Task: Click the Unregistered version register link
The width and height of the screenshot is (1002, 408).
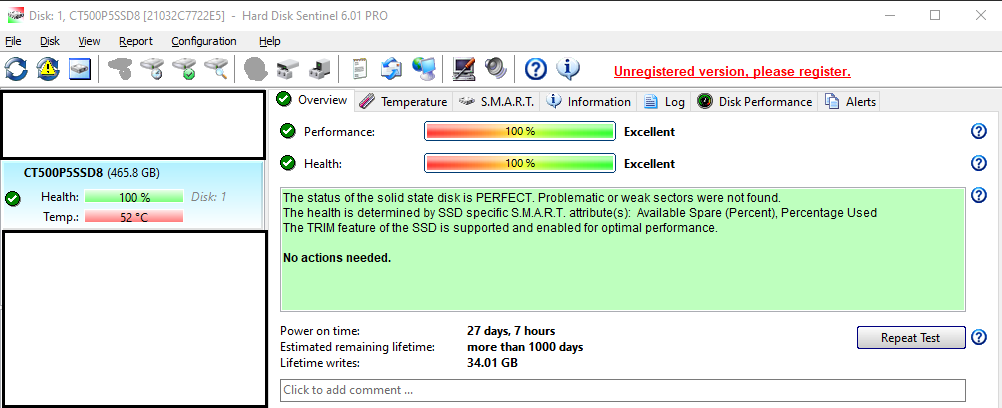Action: (x=732, y=71)
